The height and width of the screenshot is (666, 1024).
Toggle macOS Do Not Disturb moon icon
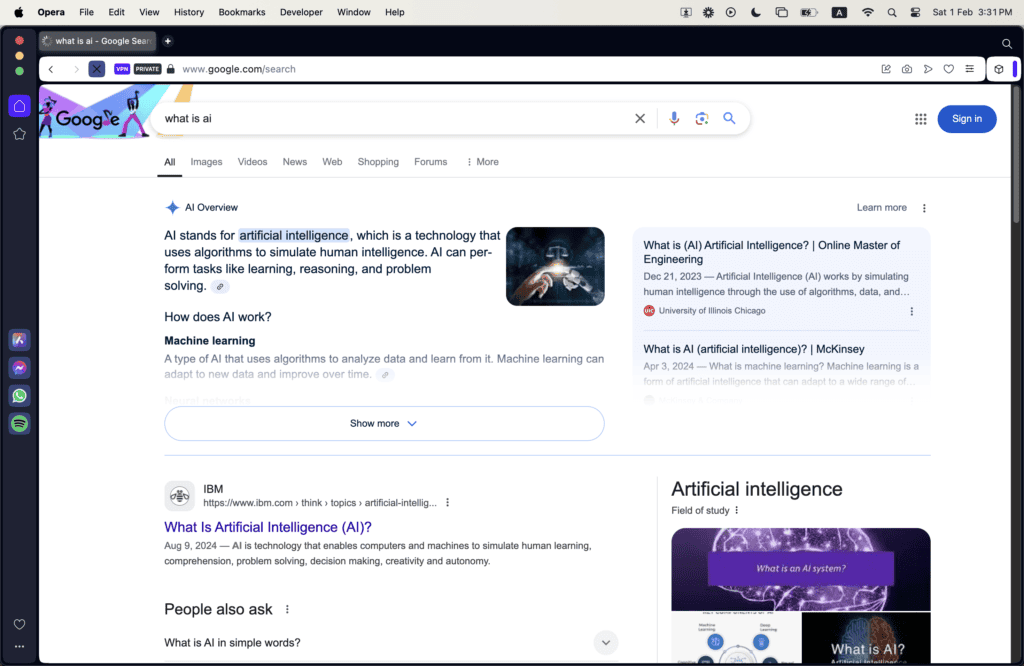click(x=755, y=12)
